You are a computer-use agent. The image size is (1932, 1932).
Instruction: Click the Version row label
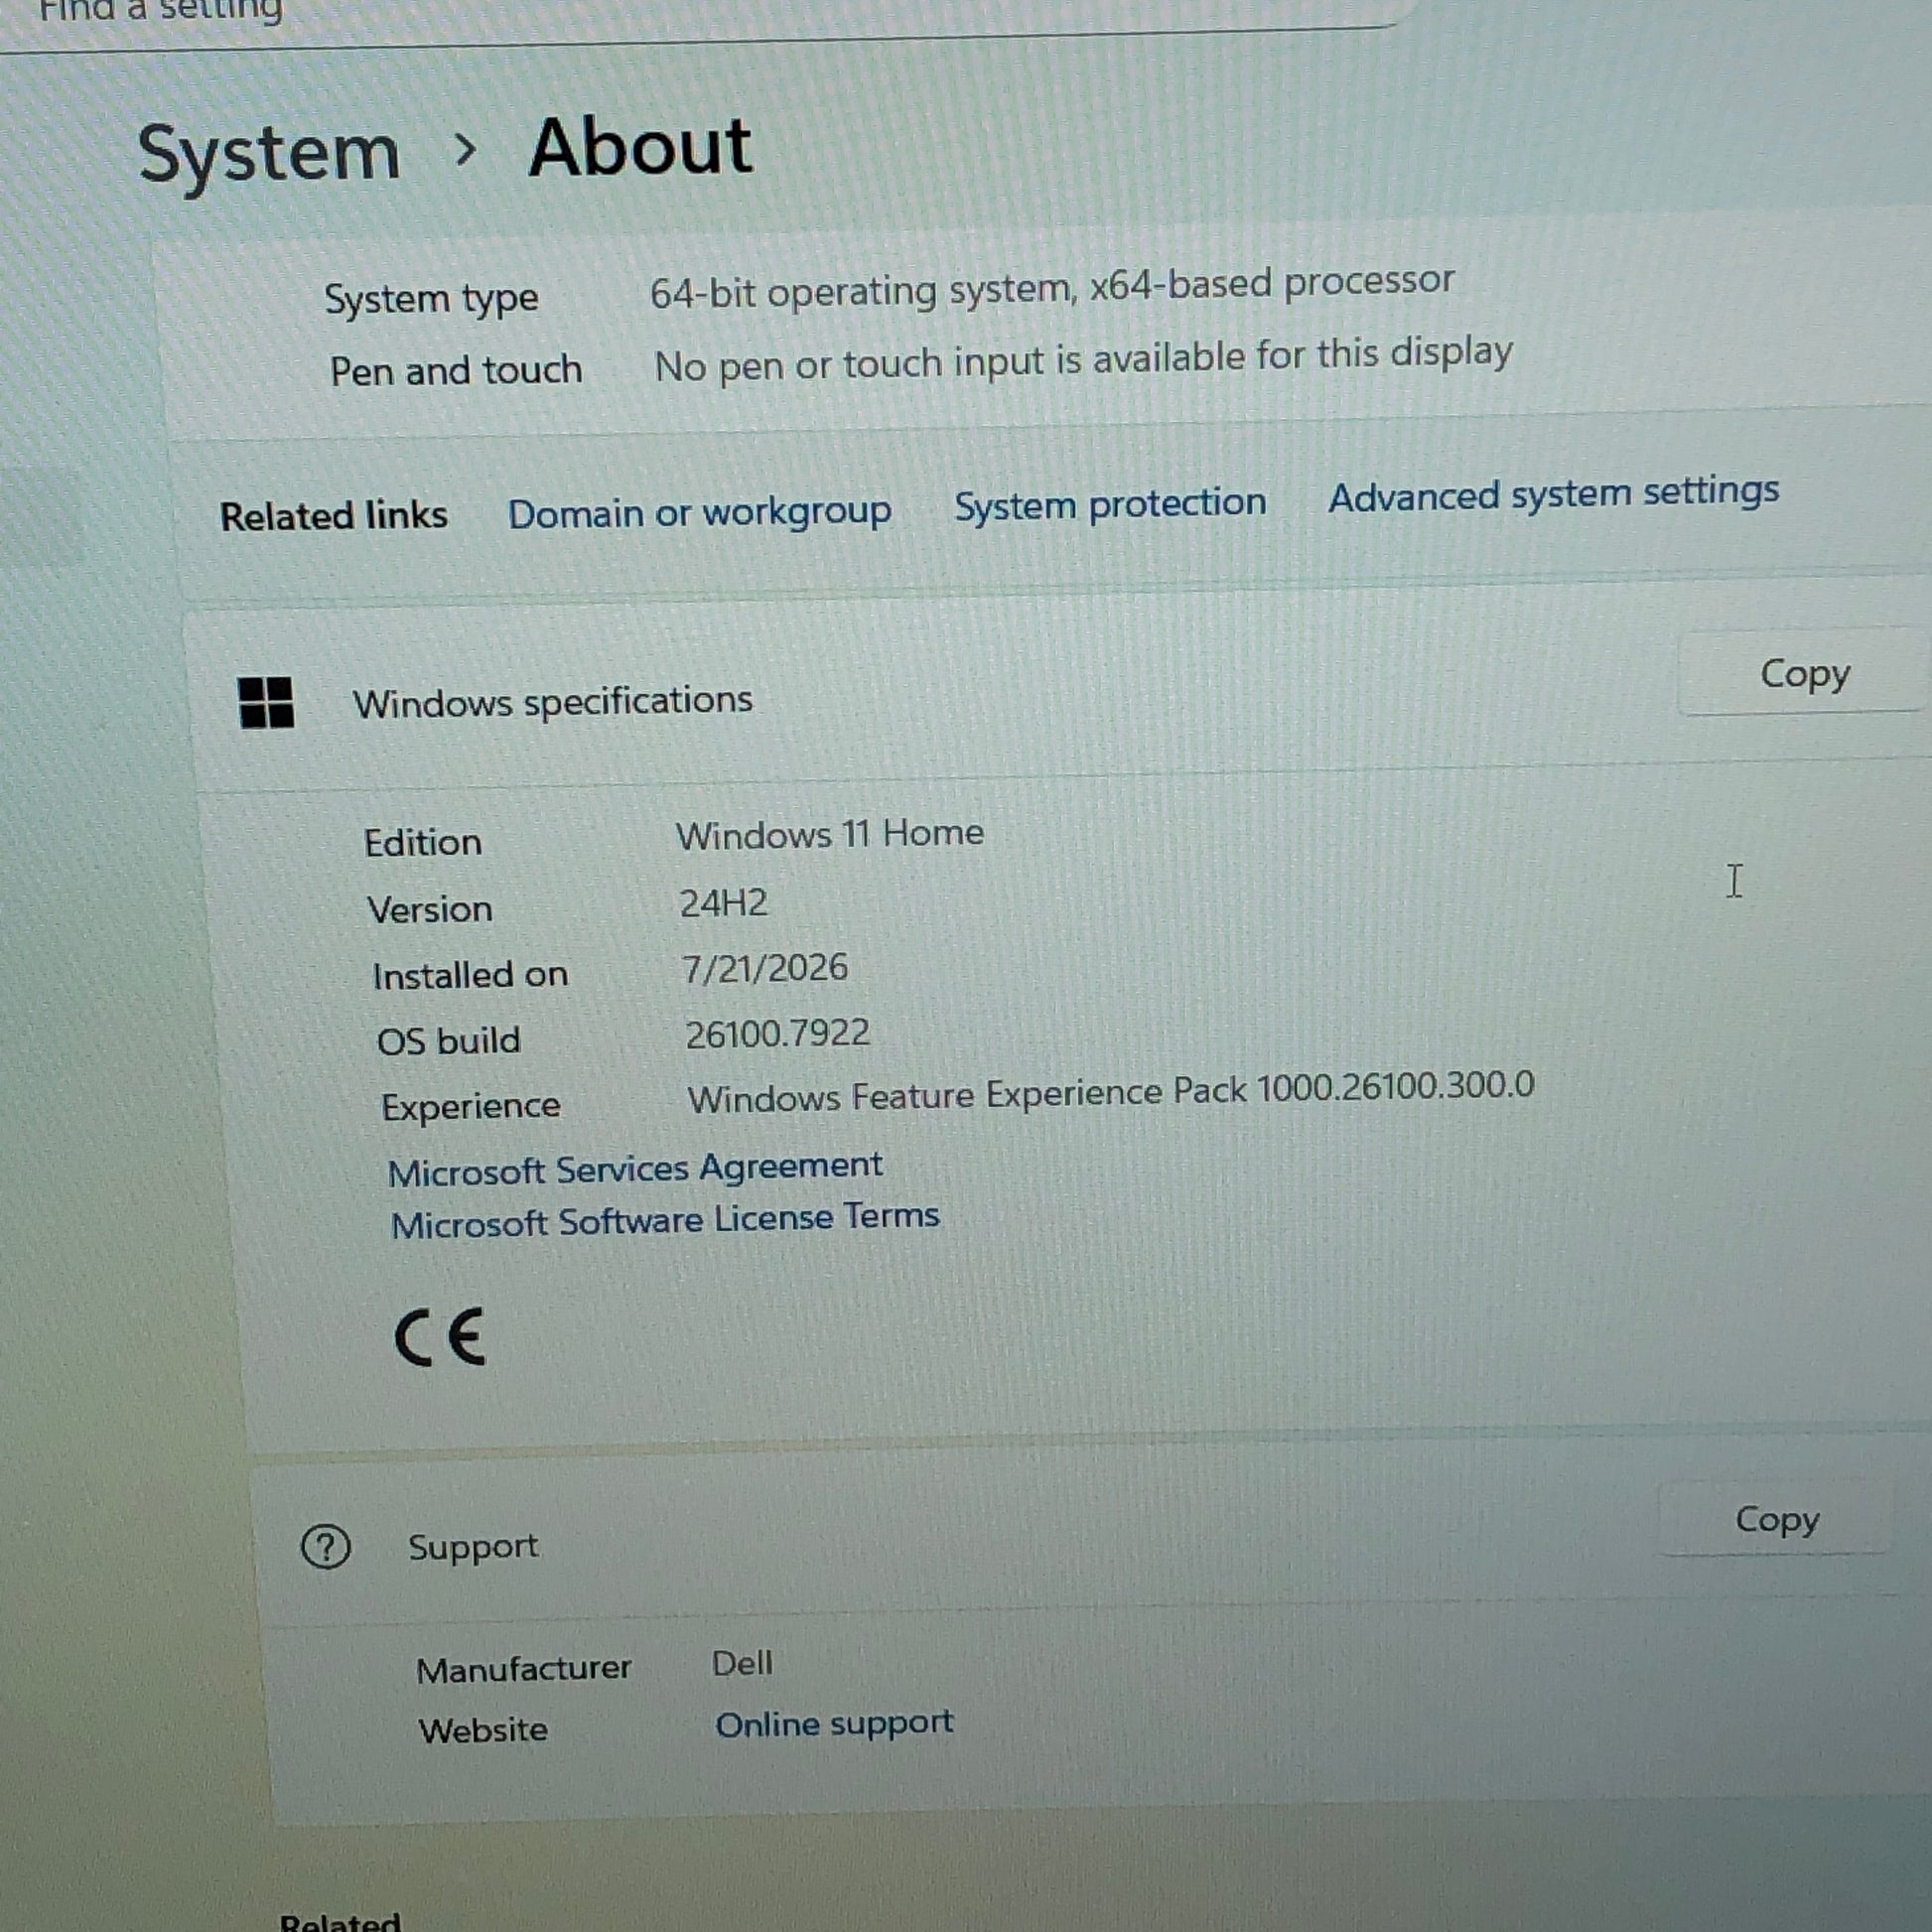430,909
